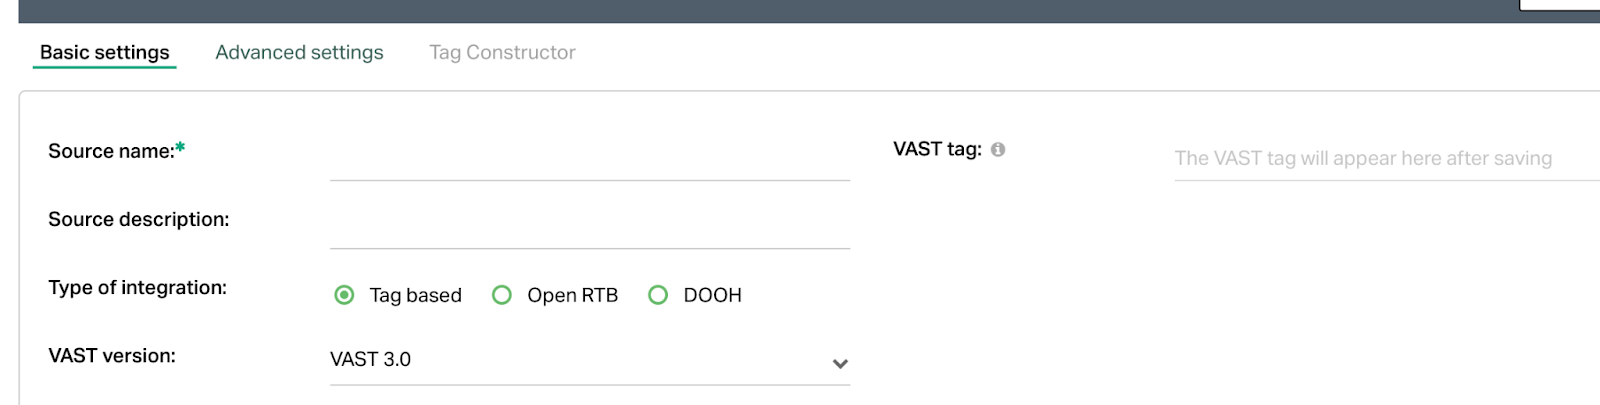1600x405 pixels.
Task: Focus the Source name input field
Action: click(590, 158)
